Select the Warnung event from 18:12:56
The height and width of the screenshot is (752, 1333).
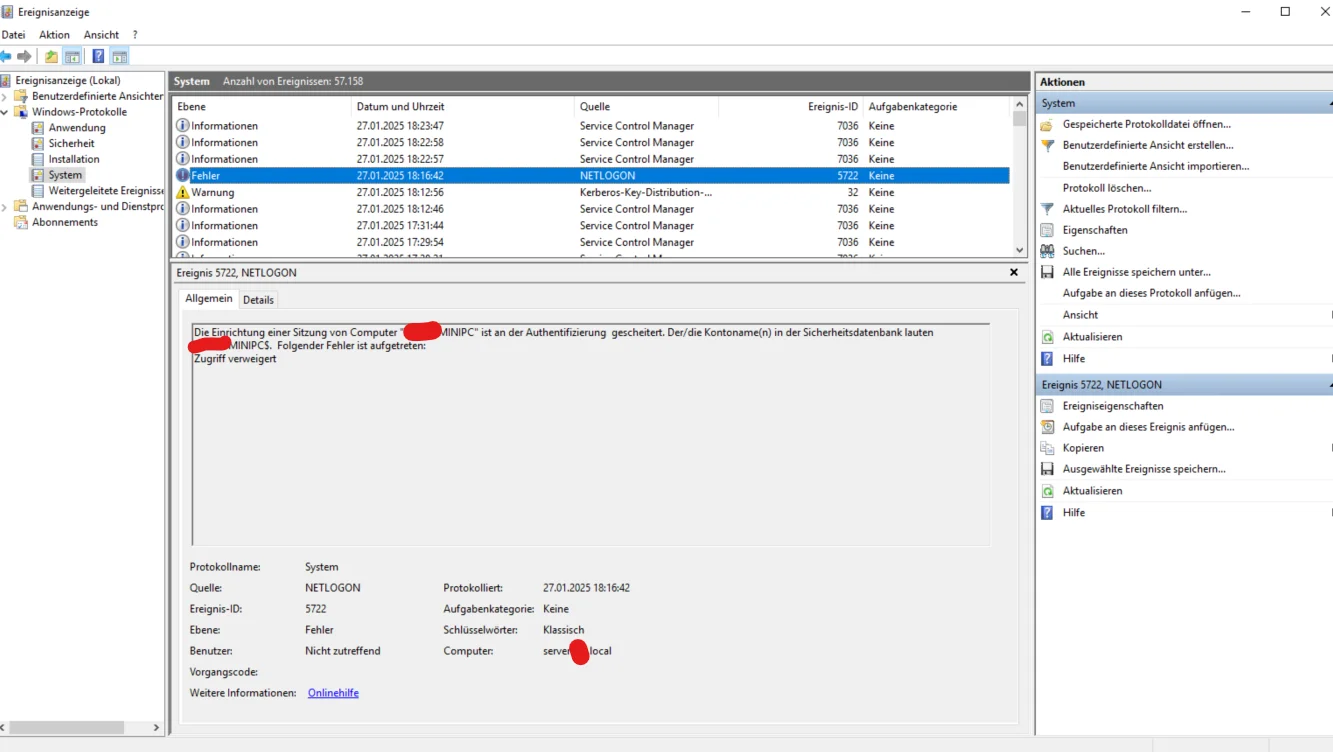pos(591,192)
